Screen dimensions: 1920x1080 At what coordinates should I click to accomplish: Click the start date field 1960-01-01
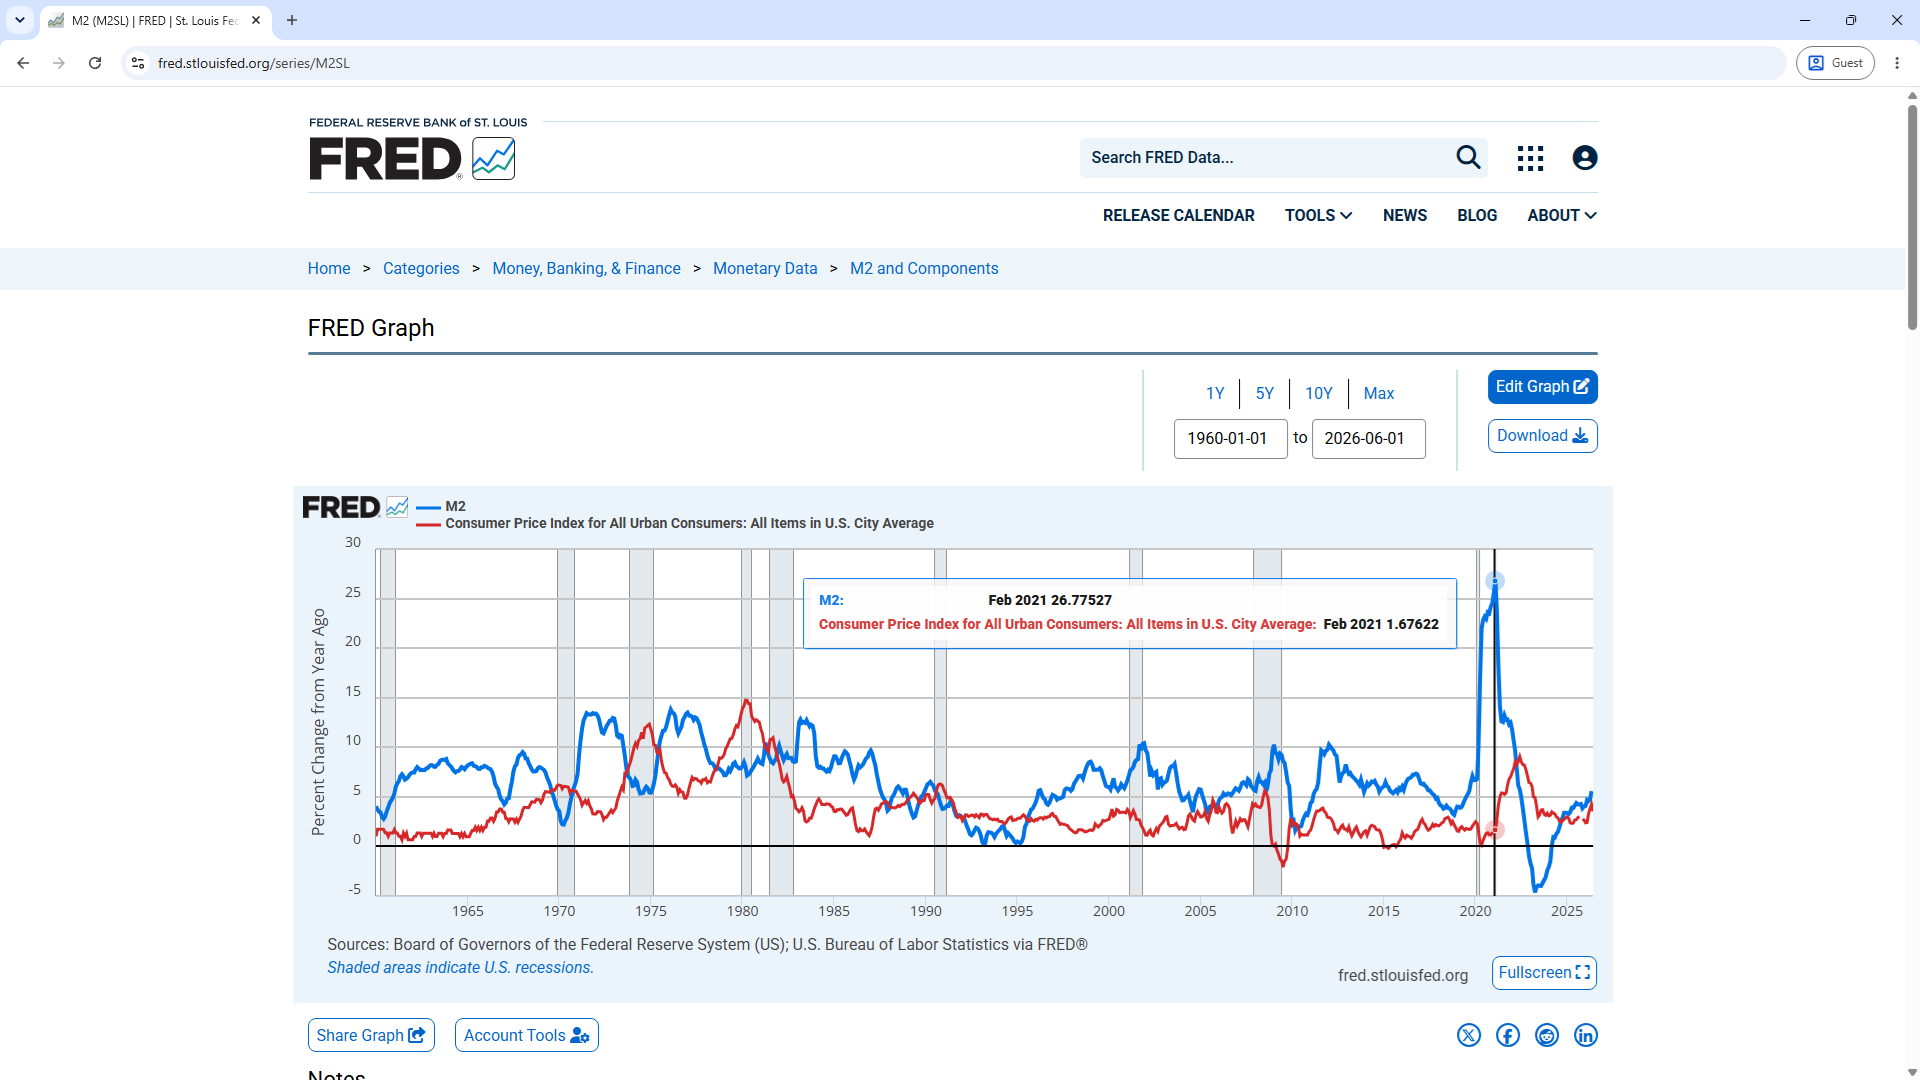(x=1230, y=438)
